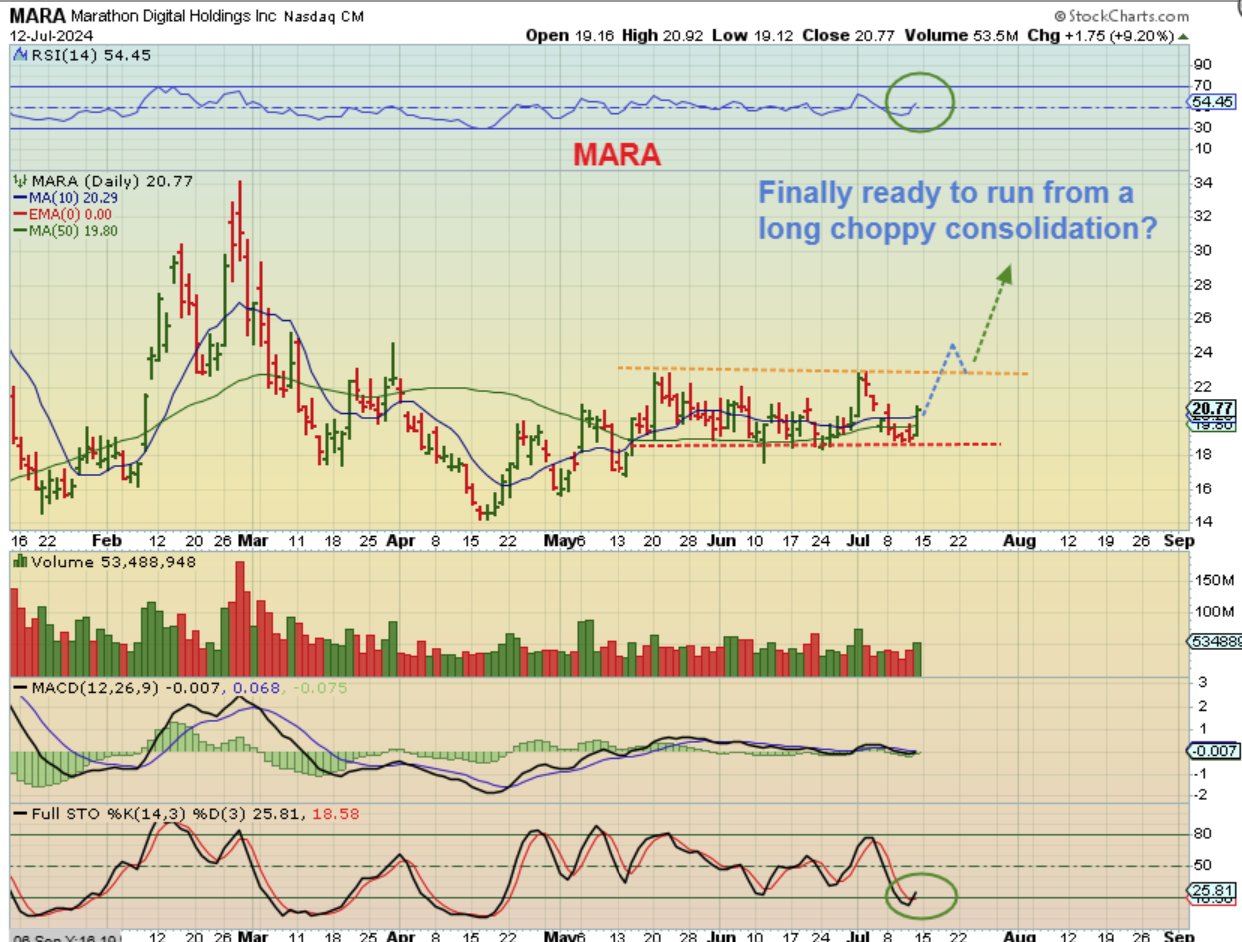Open the StockCharts.com copyright link

coord(1120,16)
